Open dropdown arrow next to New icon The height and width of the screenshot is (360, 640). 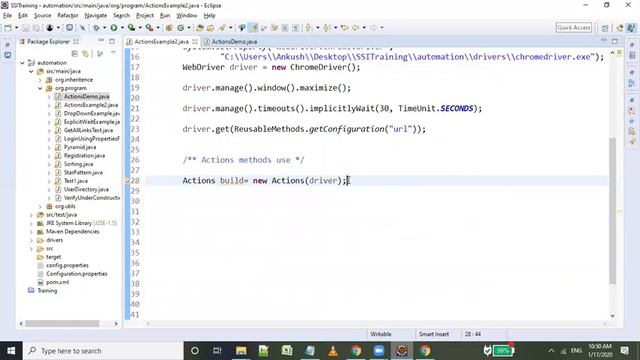(16, 28)
